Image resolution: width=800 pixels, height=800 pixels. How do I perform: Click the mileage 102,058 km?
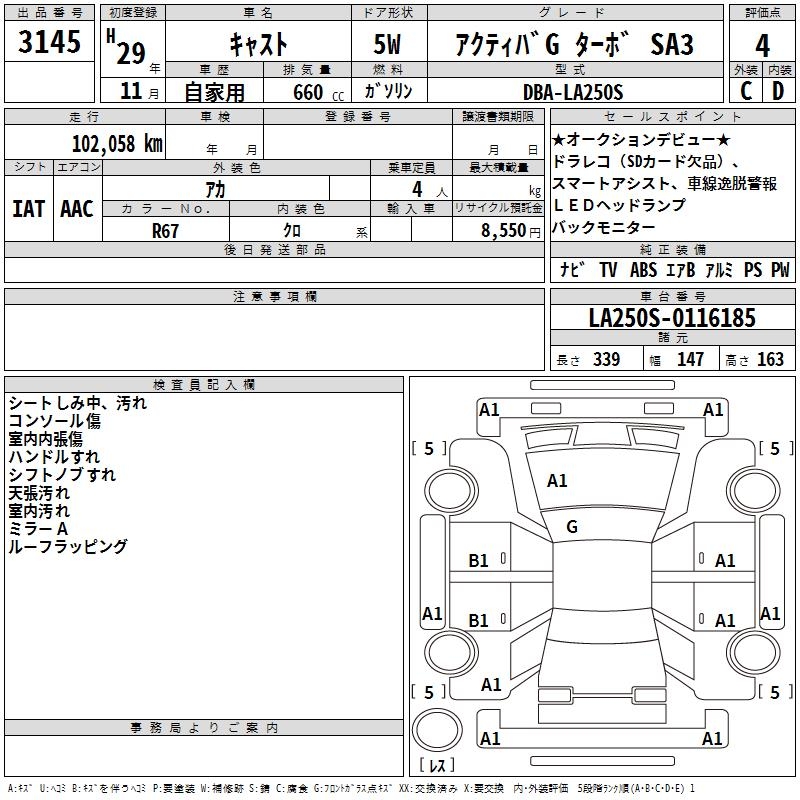click(x=117, y=144)
